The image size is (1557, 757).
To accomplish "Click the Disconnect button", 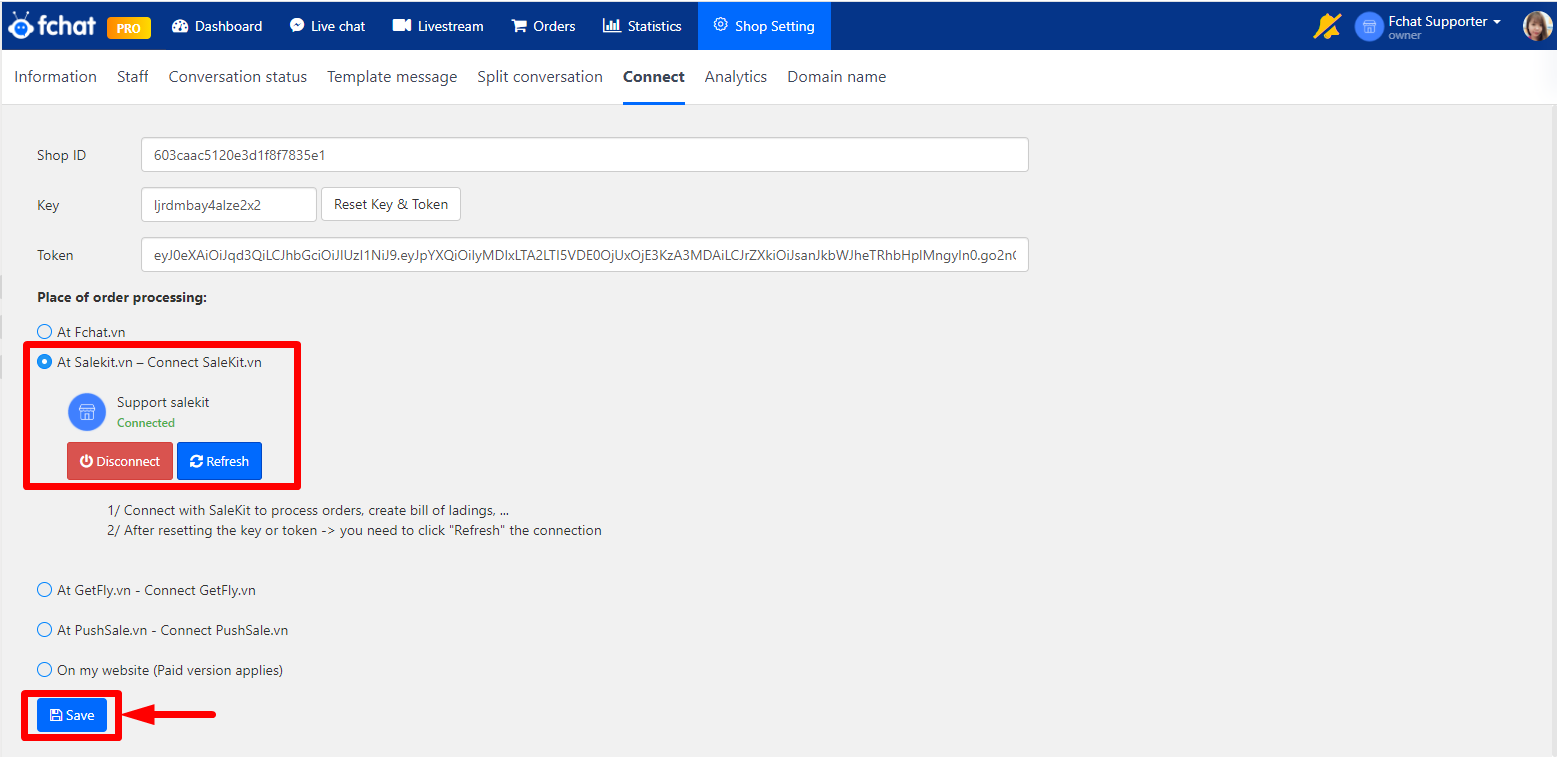I will point(120,461).
